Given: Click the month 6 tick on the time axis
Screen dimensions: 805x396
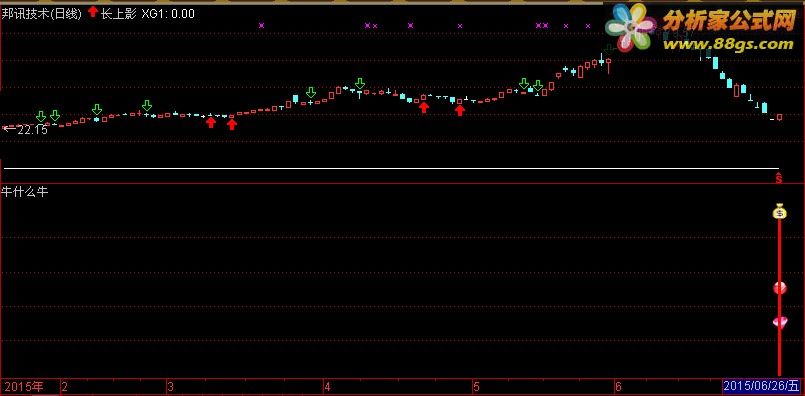Looking at the screenshot, I should click(618, 386).
